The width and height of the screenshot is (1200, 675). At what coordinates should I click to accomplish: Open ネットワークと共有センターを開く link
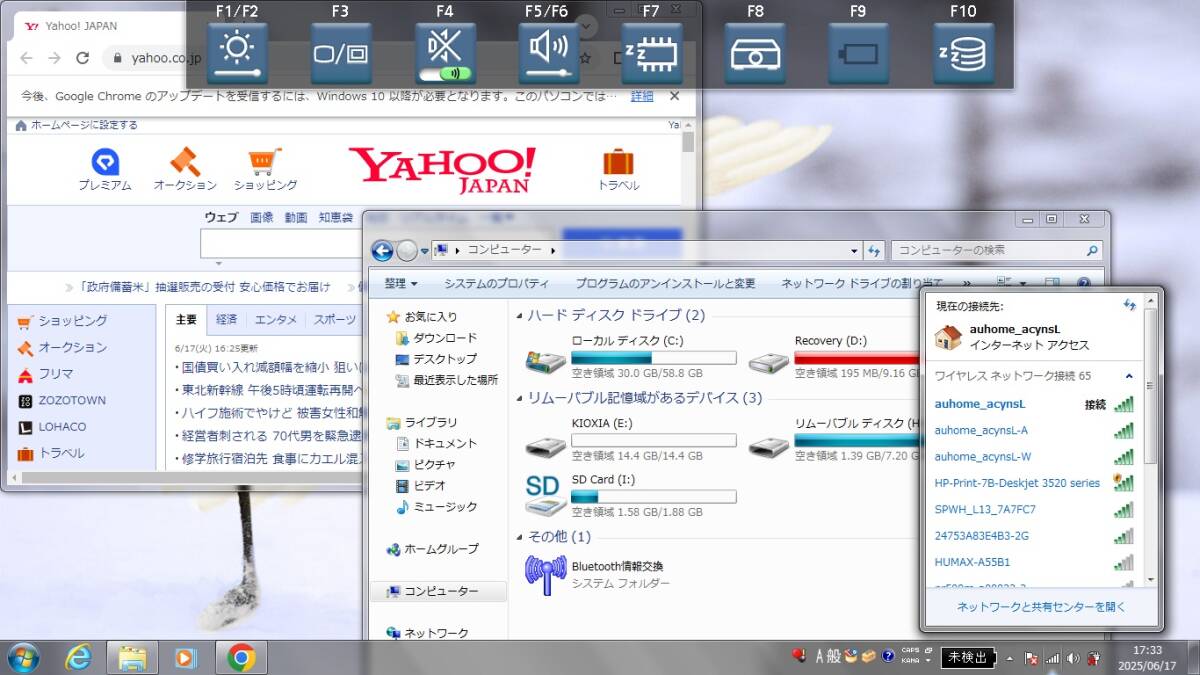[1041, 606]
